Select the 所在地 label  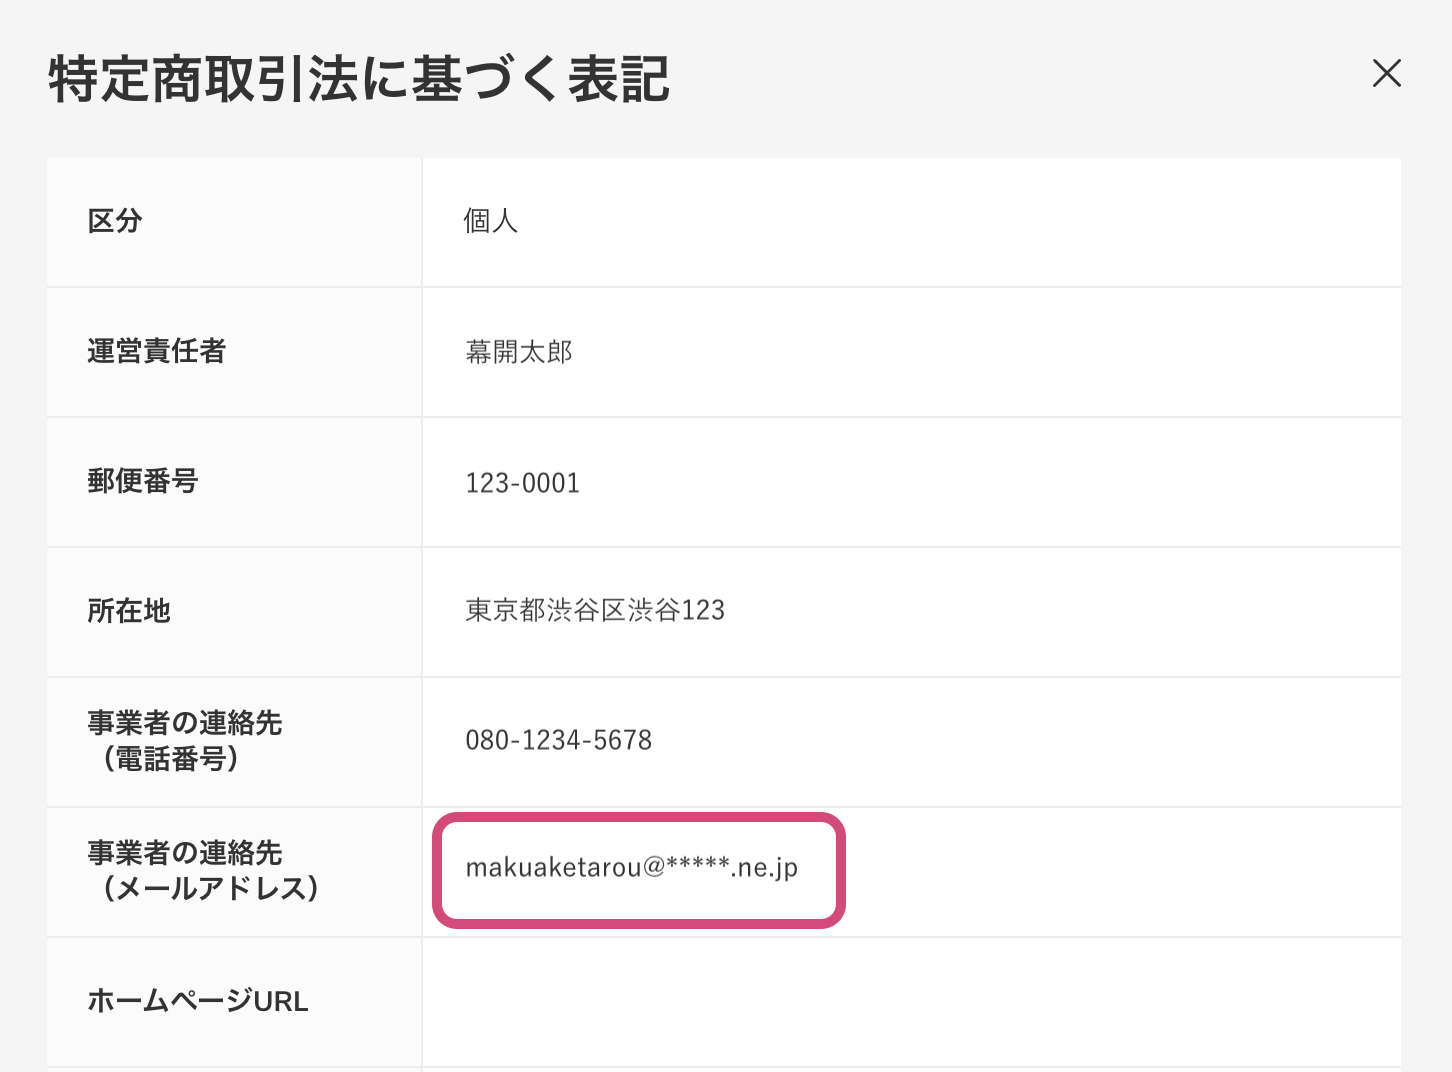(x=129, y=611)
